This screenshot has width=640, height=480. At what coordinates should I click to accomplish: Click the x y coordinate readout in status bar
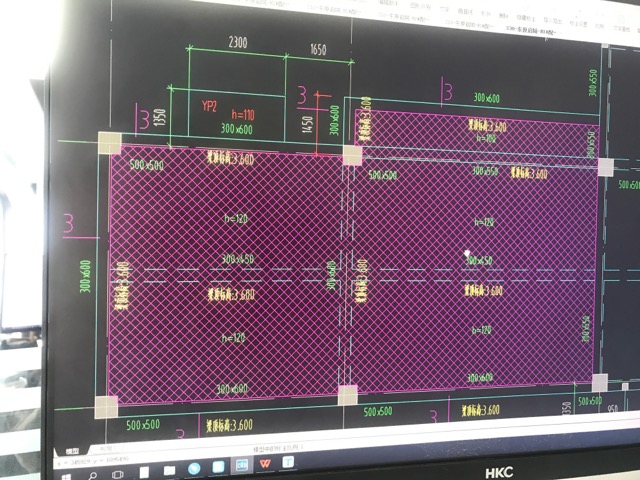(x=93, y=461)
